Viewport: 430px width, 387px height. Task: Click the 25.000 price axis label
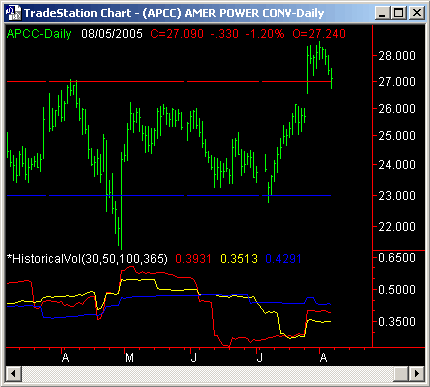point(397,136)
